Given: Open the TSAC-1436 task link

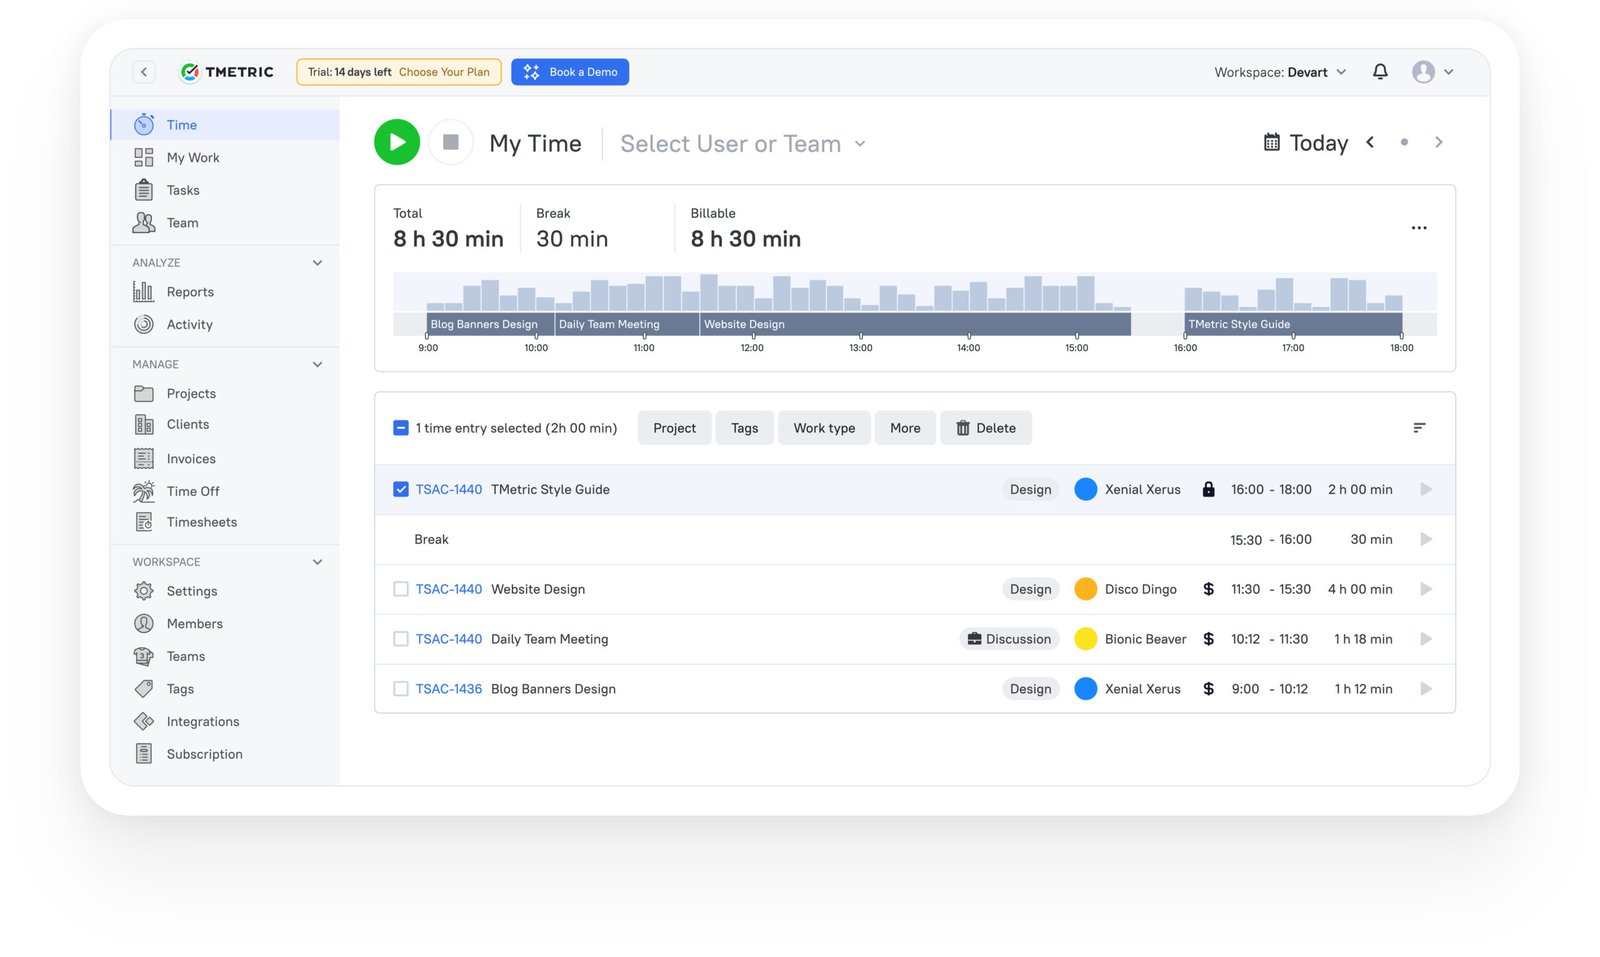Looking at the screenshot, I should pos(448,688).
